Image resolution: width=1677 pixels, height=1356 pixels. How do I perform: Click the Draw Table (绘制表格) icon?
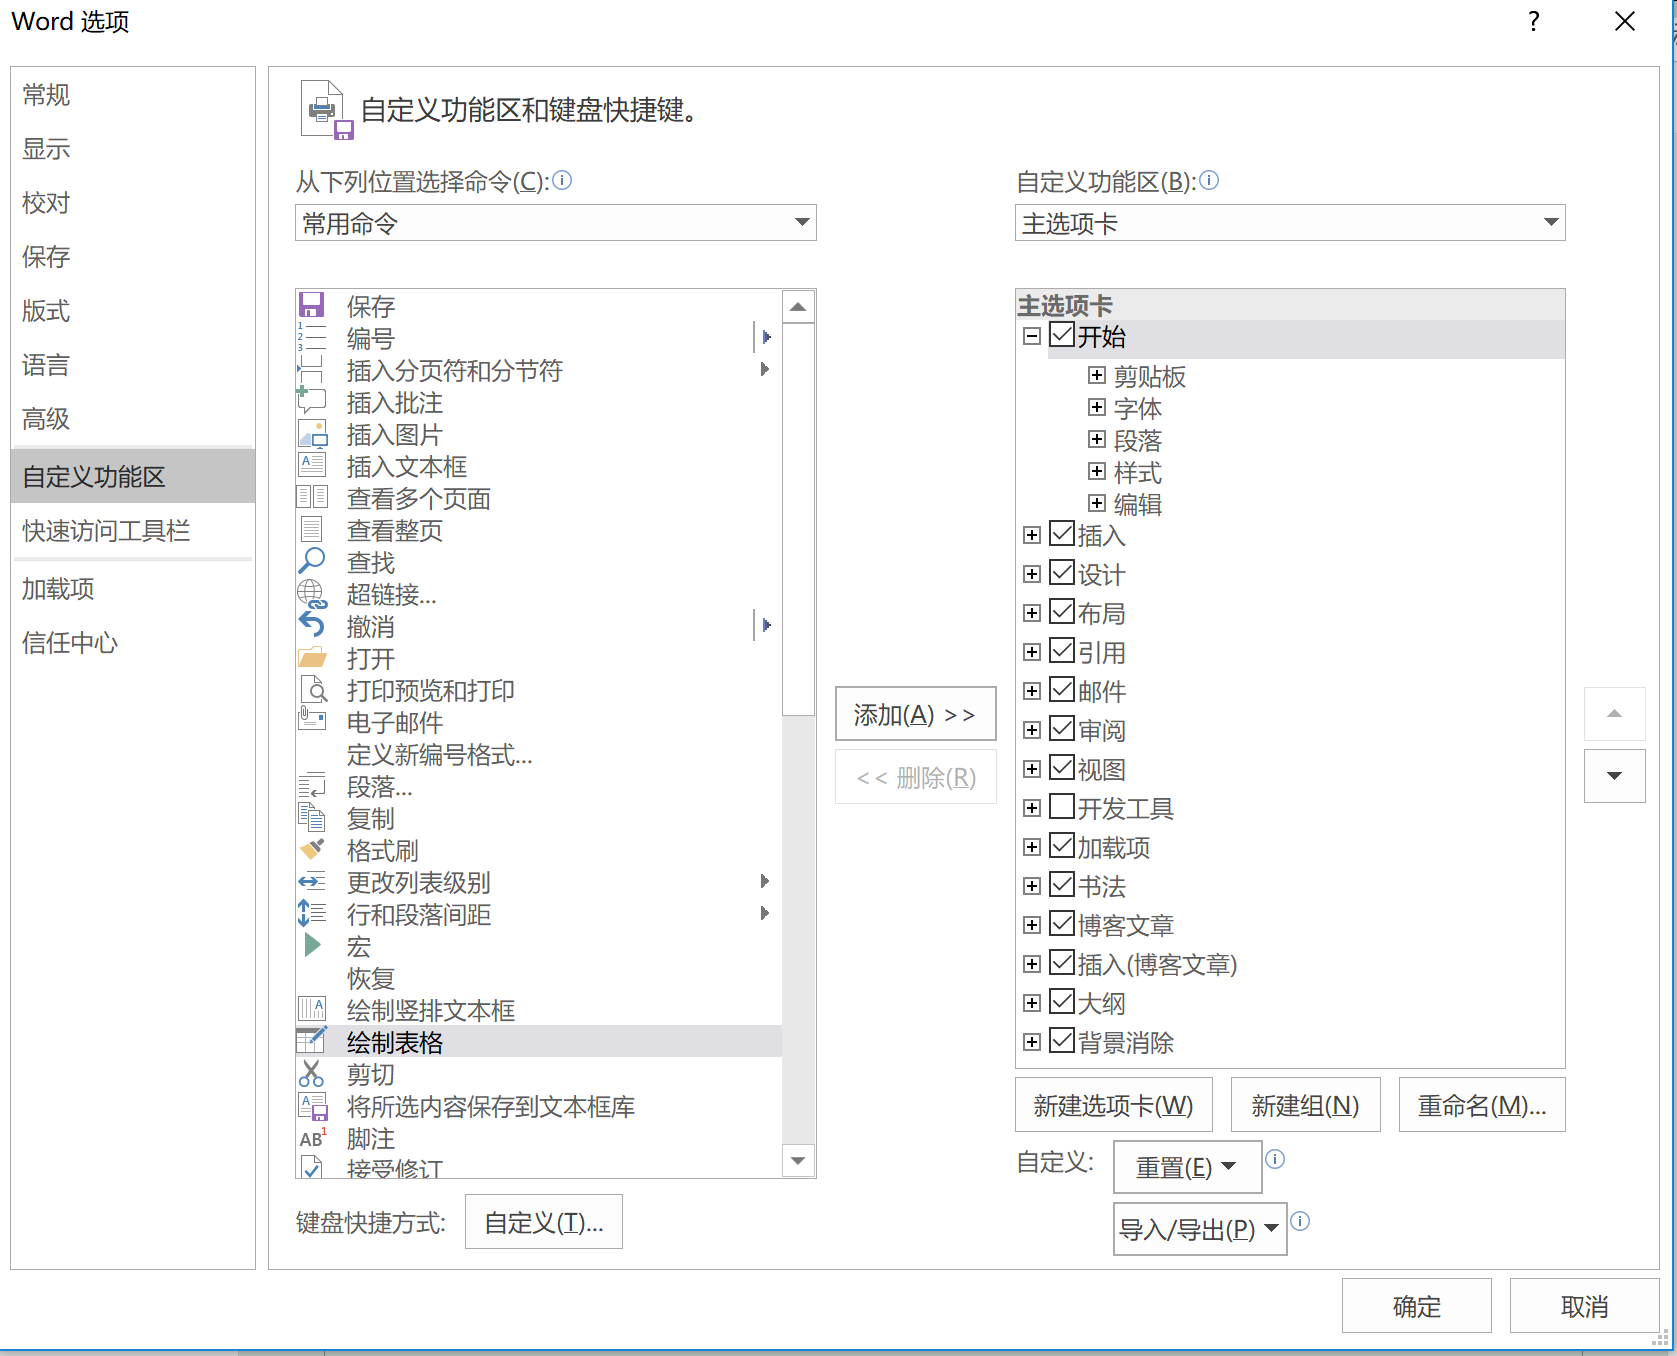[312, 1040]
